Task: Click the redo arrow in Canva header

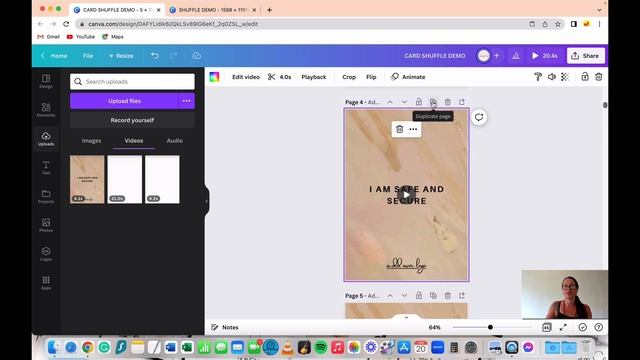Action: [x=174, y=56]
